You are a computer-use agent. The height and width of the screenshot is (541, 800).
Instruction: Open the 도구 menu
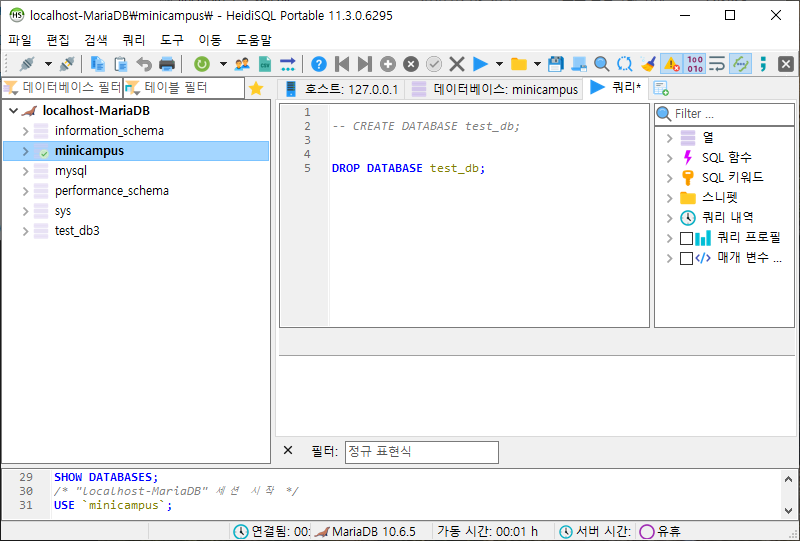point(172,40)
